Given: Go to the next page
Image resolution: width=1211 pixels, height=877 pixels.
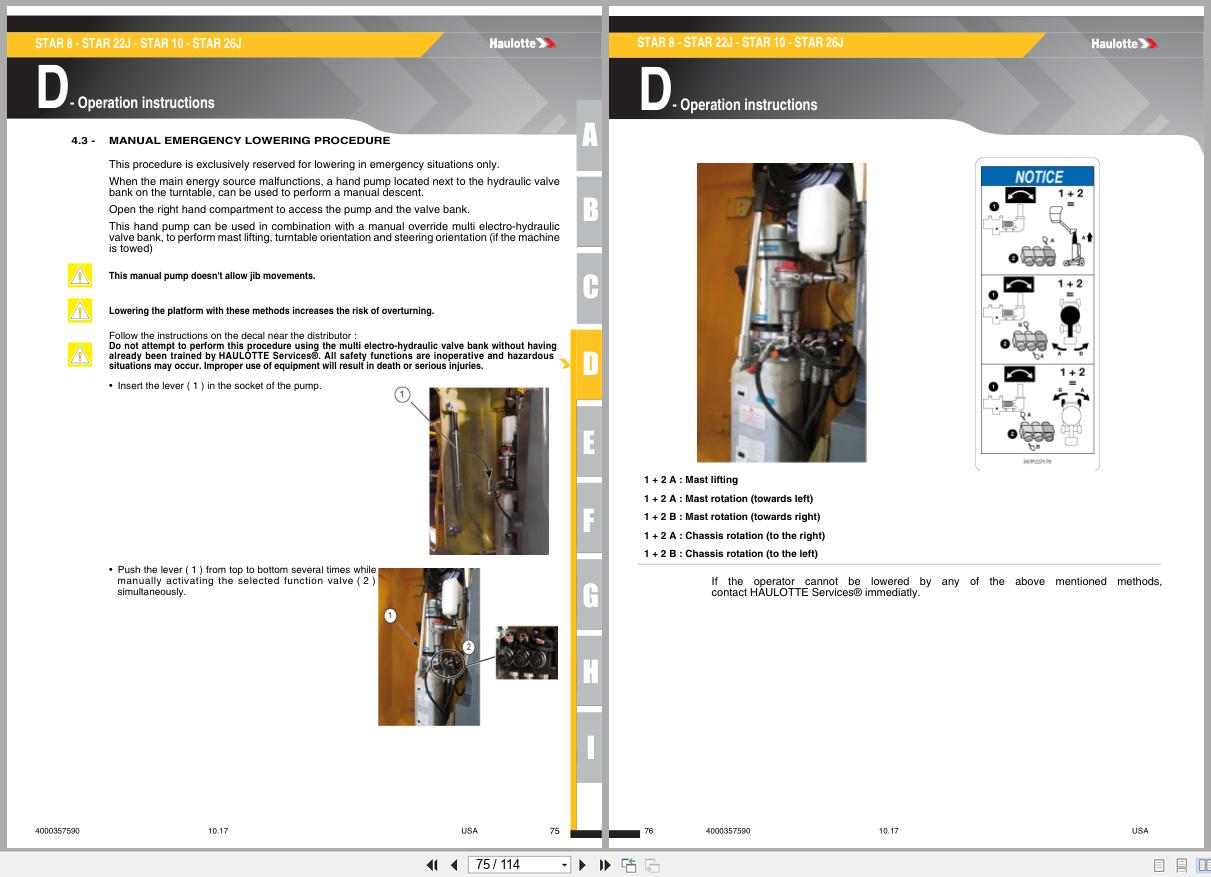Looking at the screenshot, I should point(583,865).
